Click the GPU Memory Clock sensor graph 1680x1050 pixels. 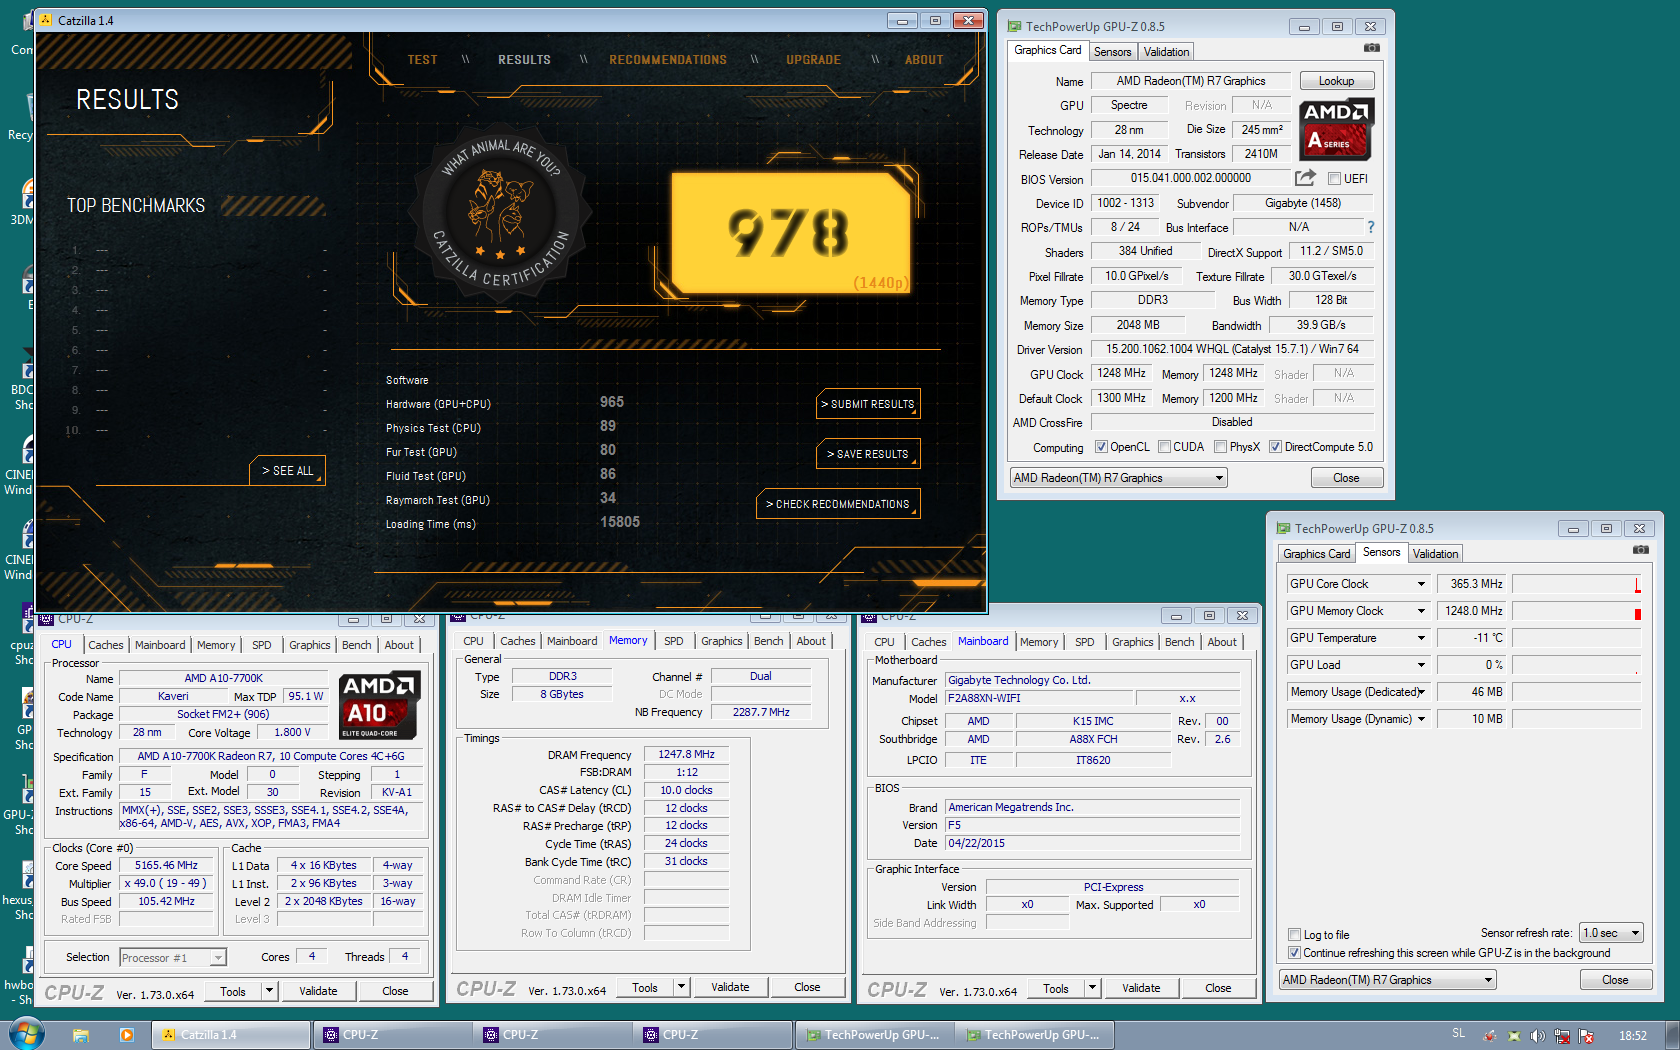[x=1576, y=611]
